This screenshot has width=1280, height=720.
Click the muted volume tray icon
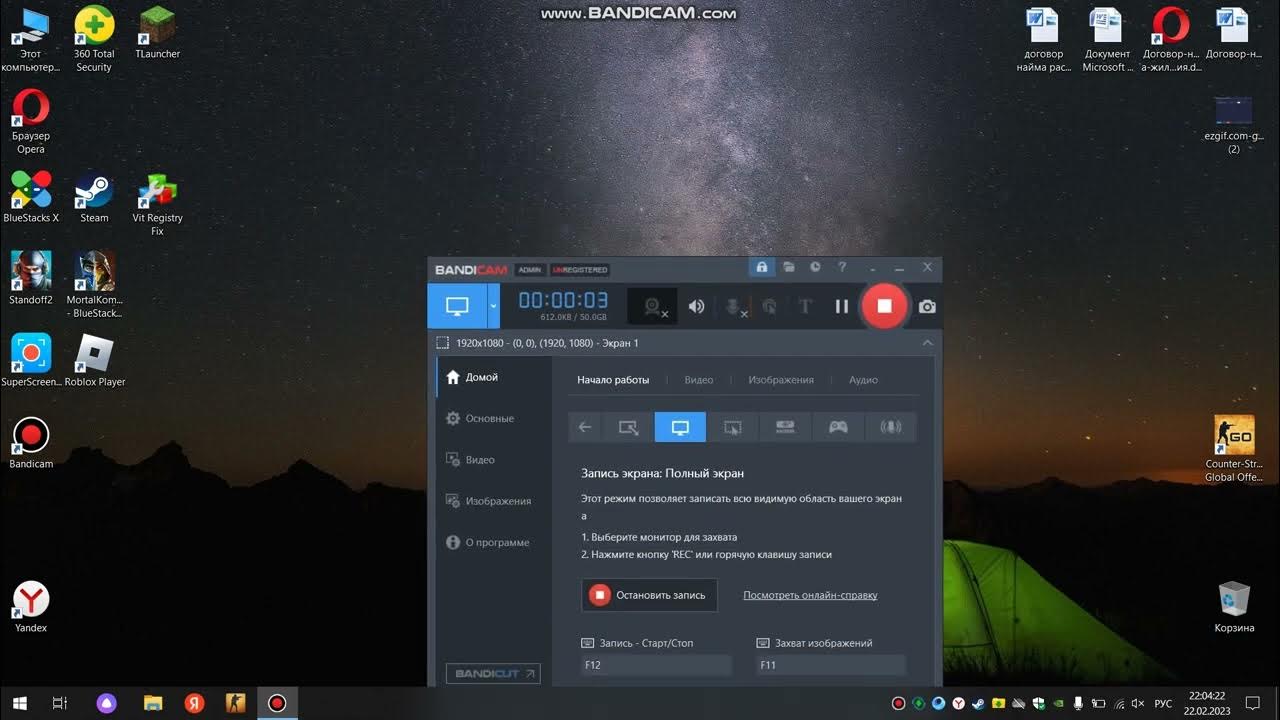[x=1138, y=704]
